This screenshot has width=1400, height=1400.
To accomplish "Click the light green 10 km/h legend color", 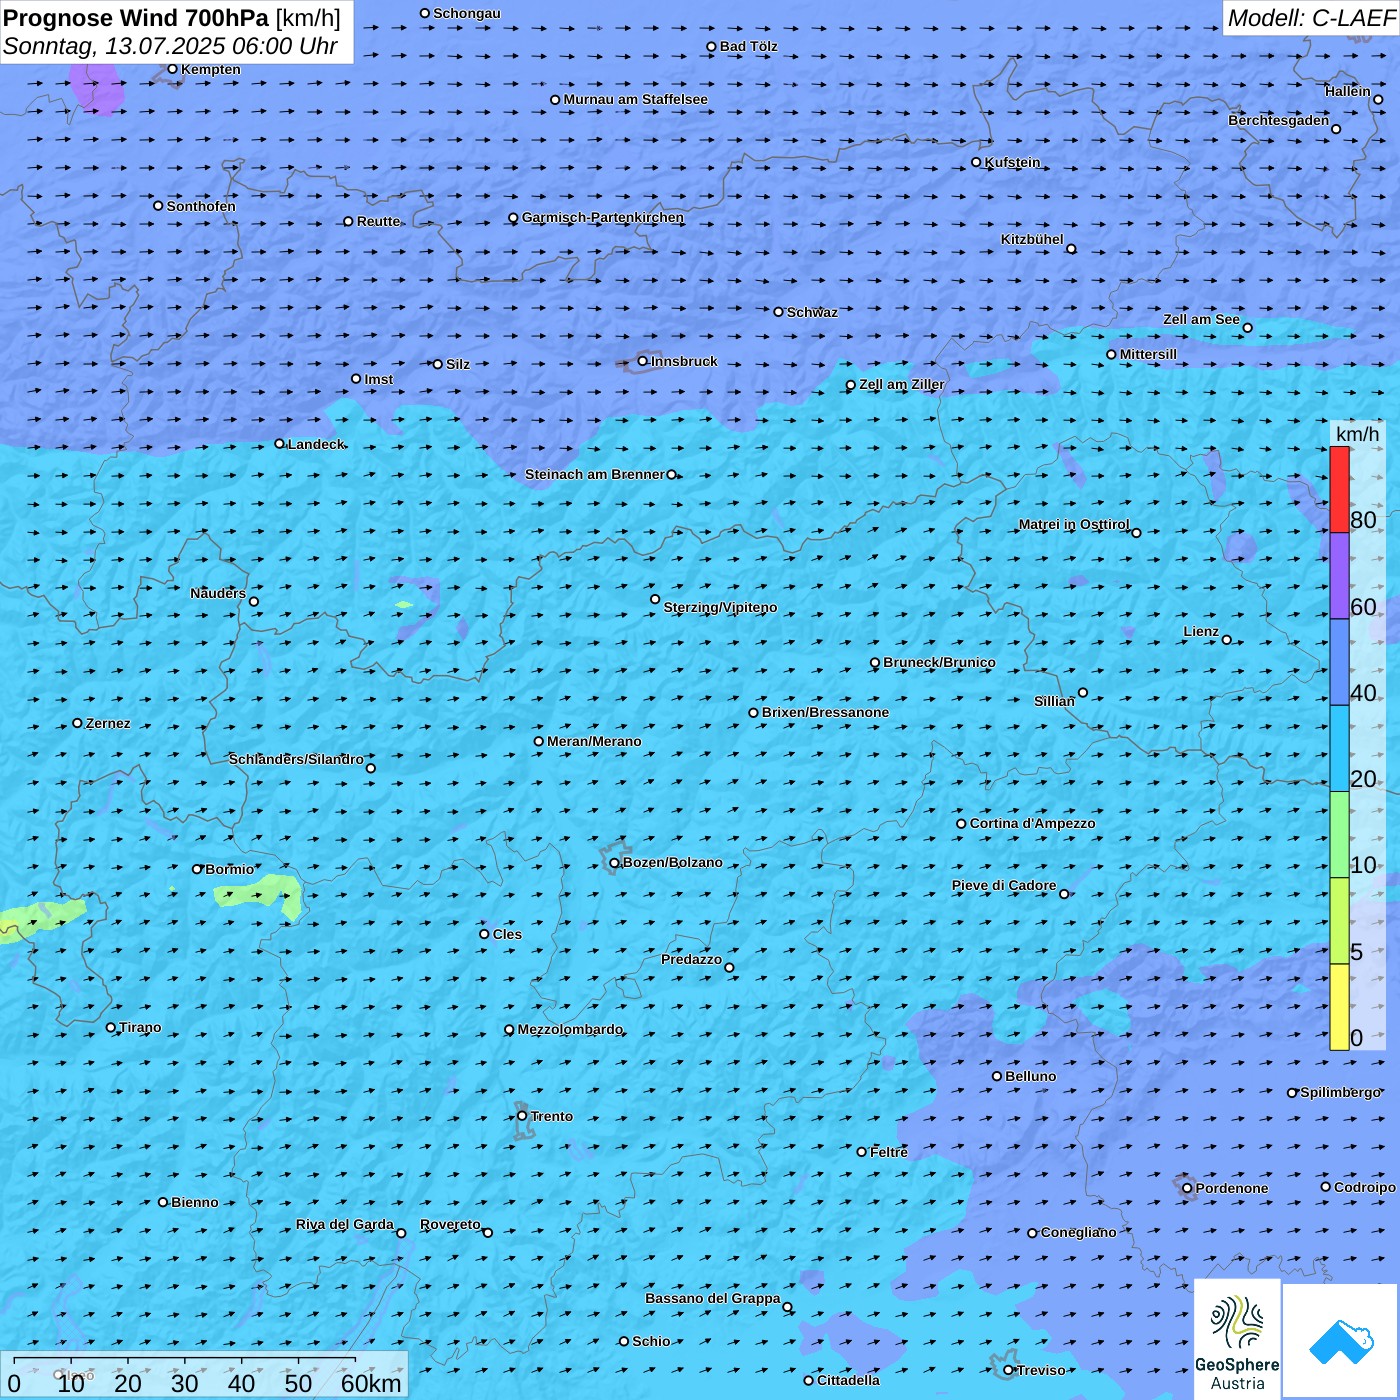I will 1339,835.
